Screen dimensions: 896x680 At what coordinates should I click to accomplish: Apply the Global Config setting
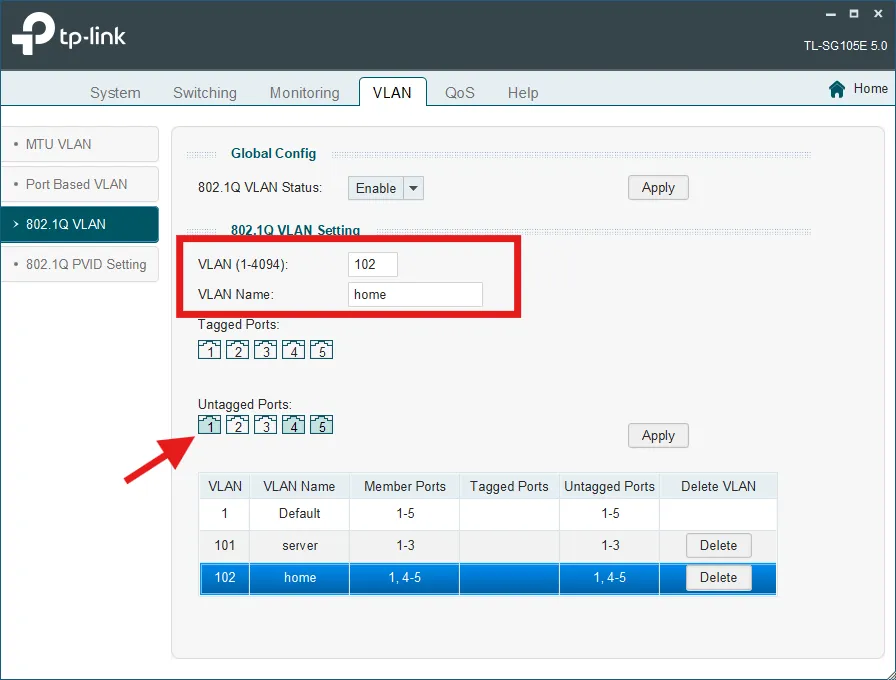click(x=658, y=187)
